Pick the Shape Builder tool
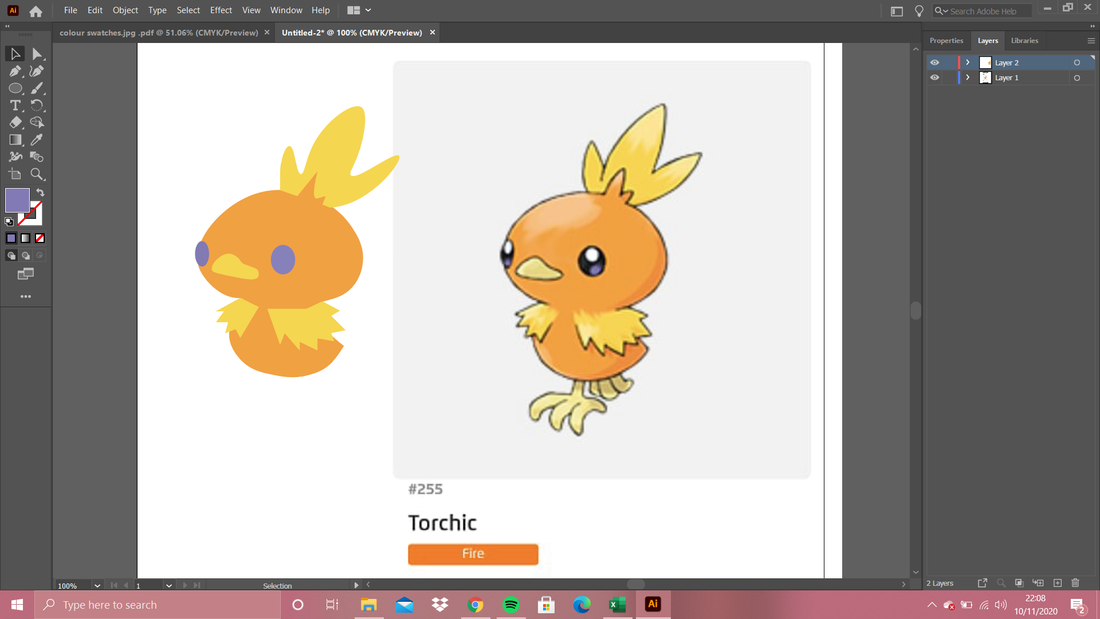This screenshot has height=619, width=1100. click(36, 122)
